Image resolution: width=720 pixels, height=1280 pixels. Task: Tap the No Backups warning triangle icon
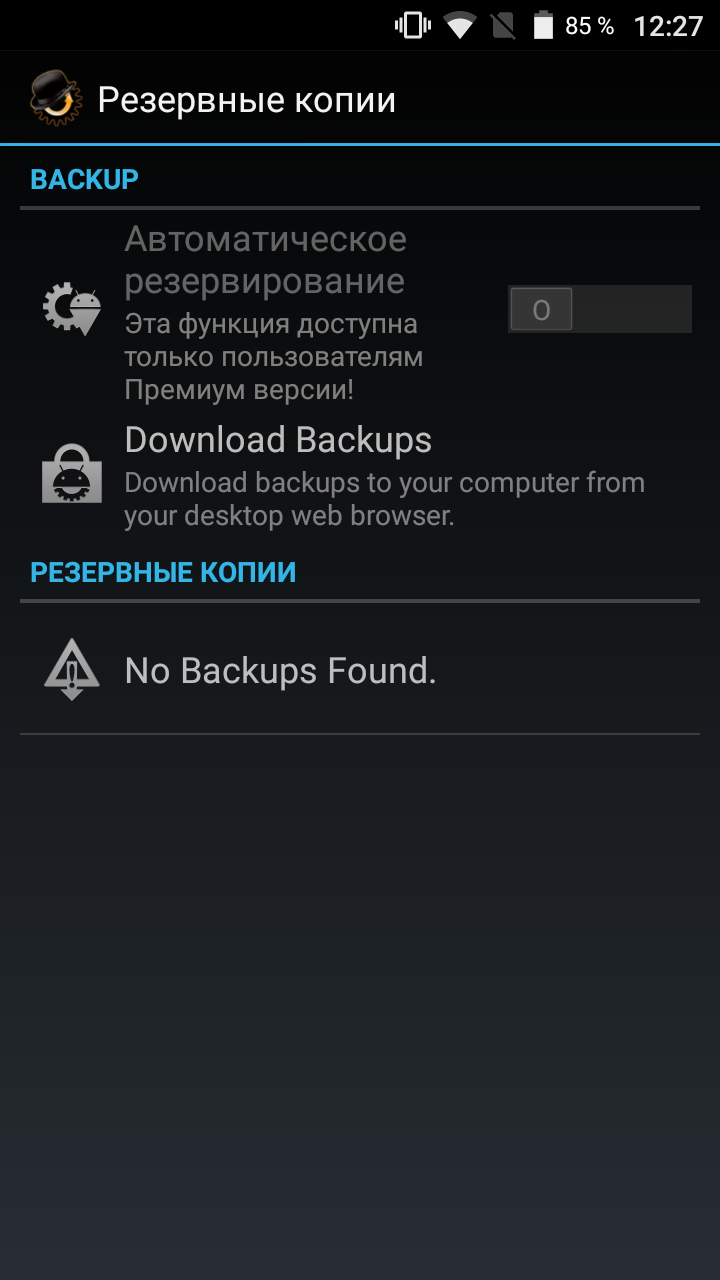coord(72,669)
